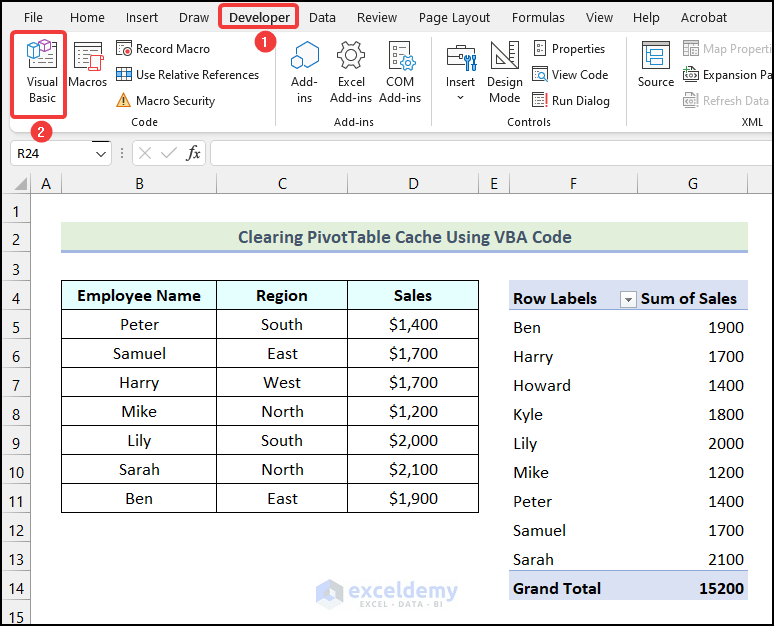Open COM Add-ins
The width and height of the screenshot is (774, 626).
400,73
